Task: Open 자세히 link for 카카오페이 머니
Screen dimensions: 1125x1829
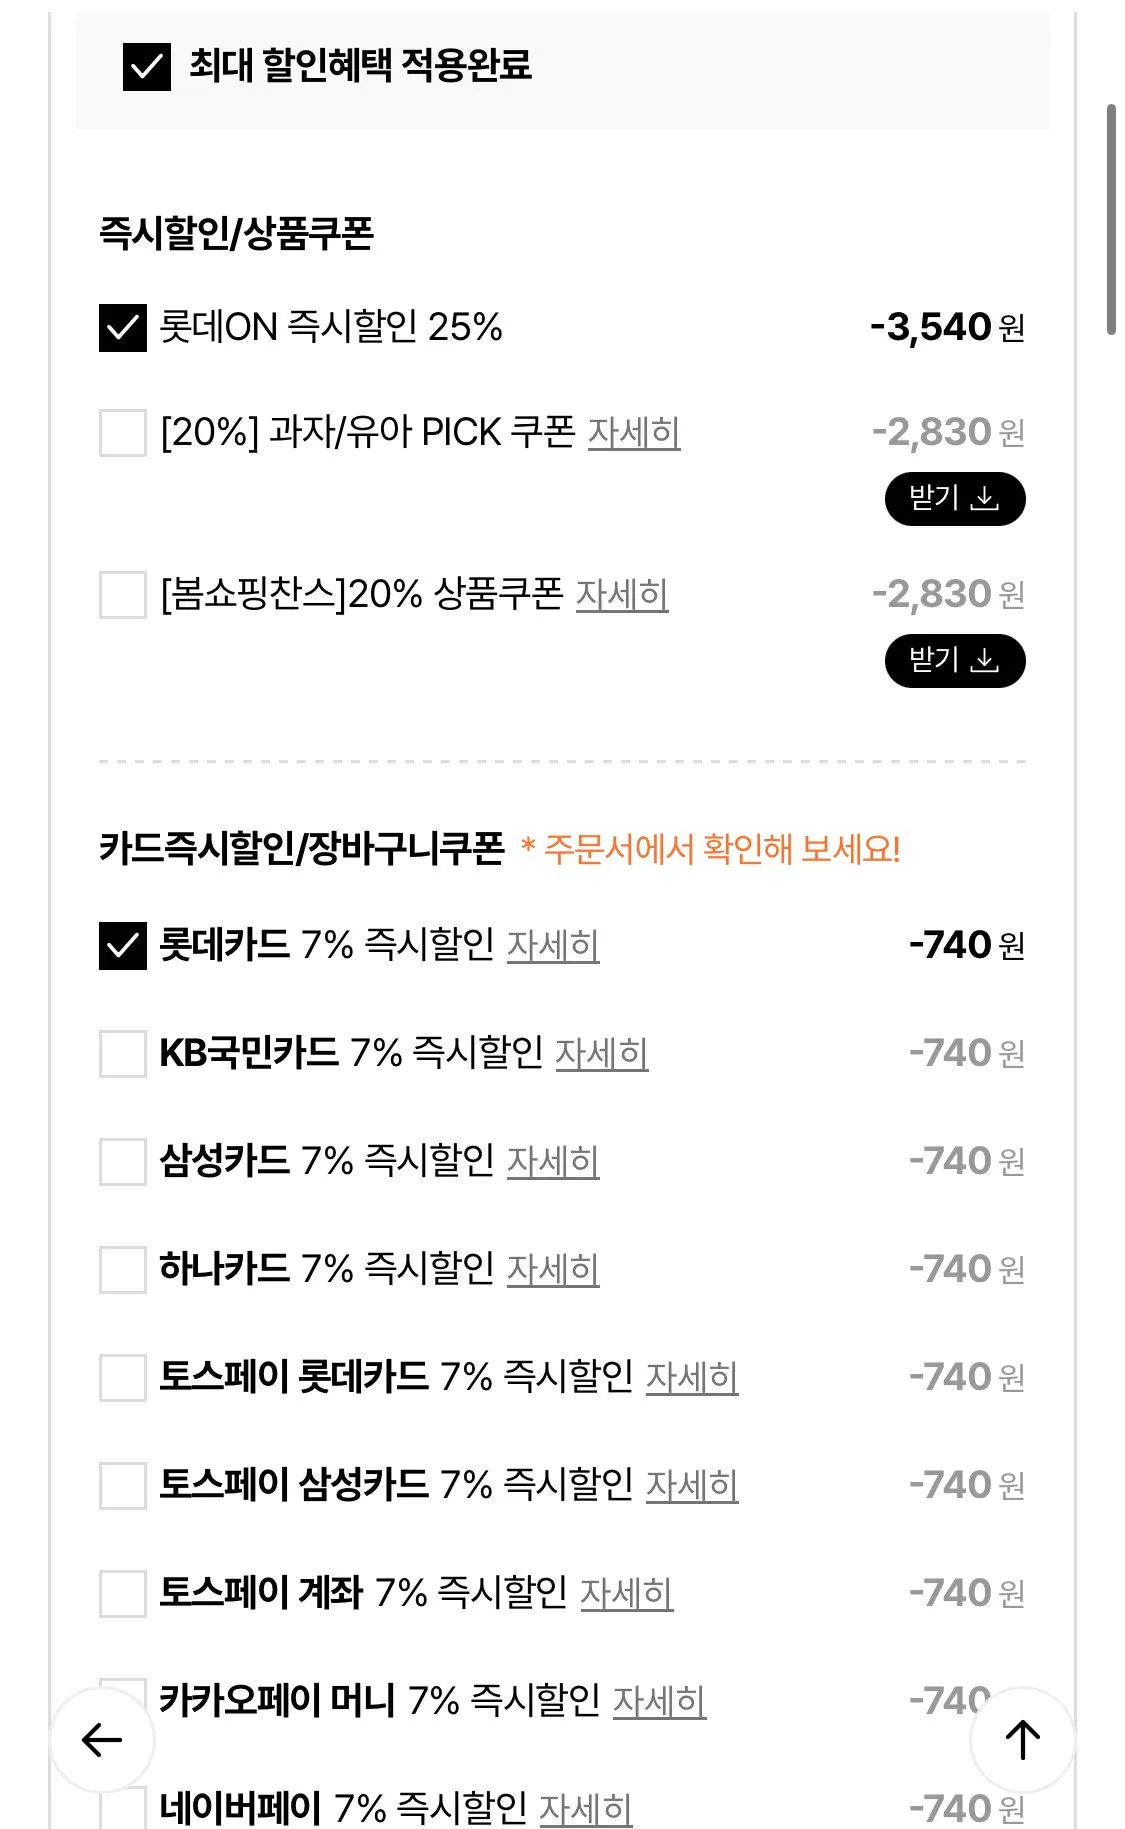Action: (x=659, y=1702)
